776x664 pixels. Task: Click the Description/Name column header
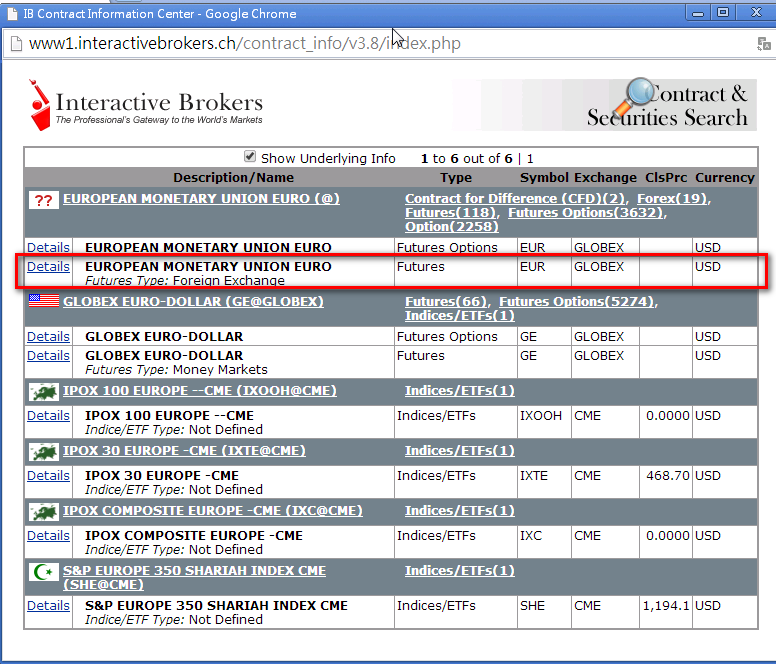coord(234,178)
